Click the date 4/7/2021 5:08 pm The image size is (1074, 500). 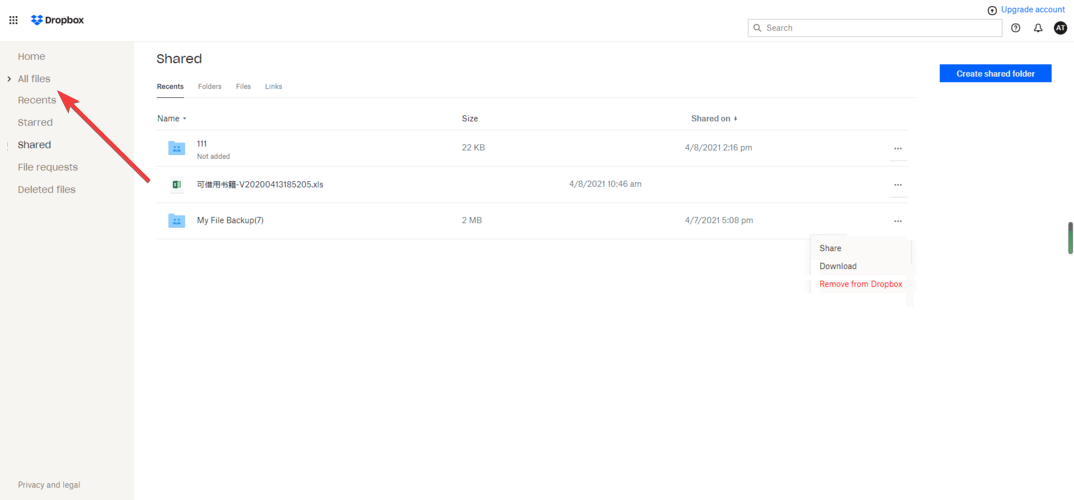coord(719,221)
